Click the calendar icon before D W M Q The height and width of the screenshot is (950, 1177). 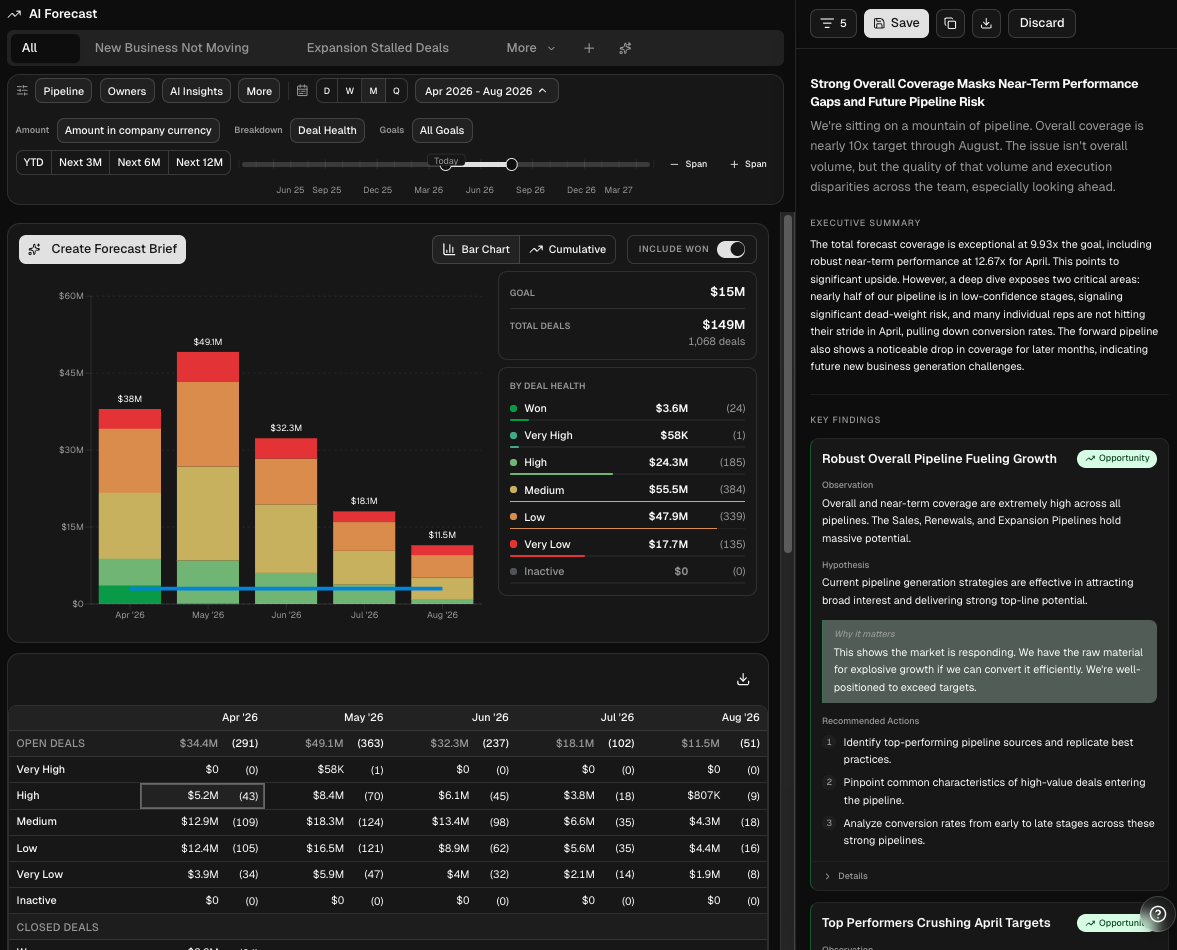[x=303, y=91]
